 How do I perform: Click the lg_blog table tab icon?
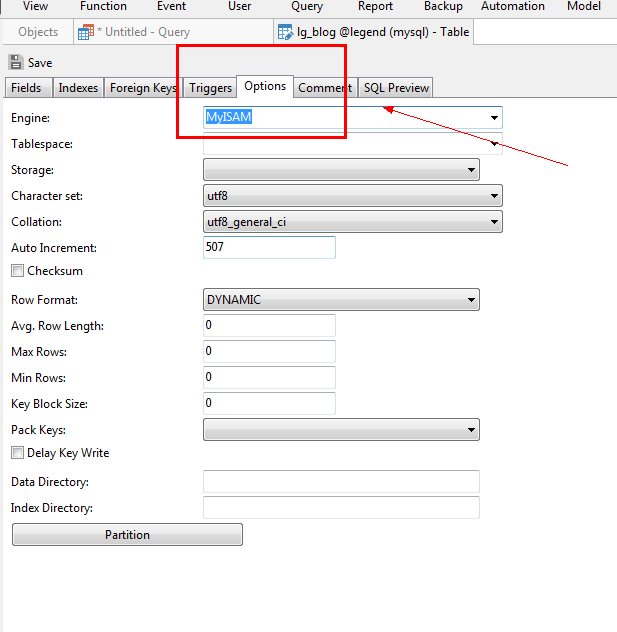[x=285, y=32]
